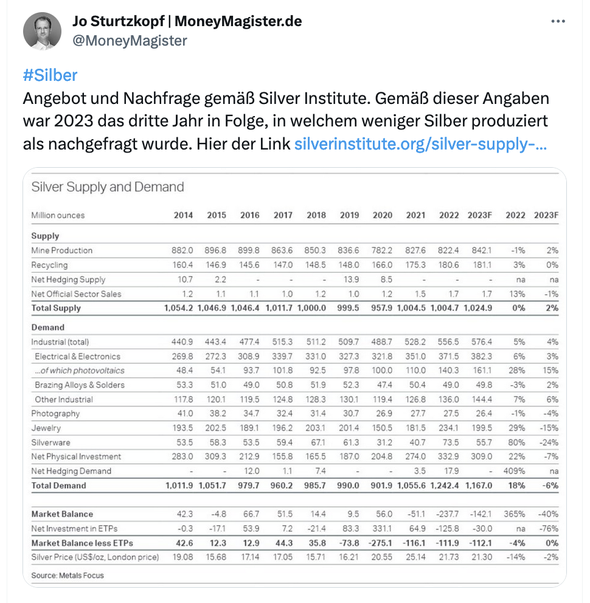Image resolution: width=590 pixels, height=603 pixels.
Task: Click the Source: Metals Focus caption
Action: coord(67,575)
